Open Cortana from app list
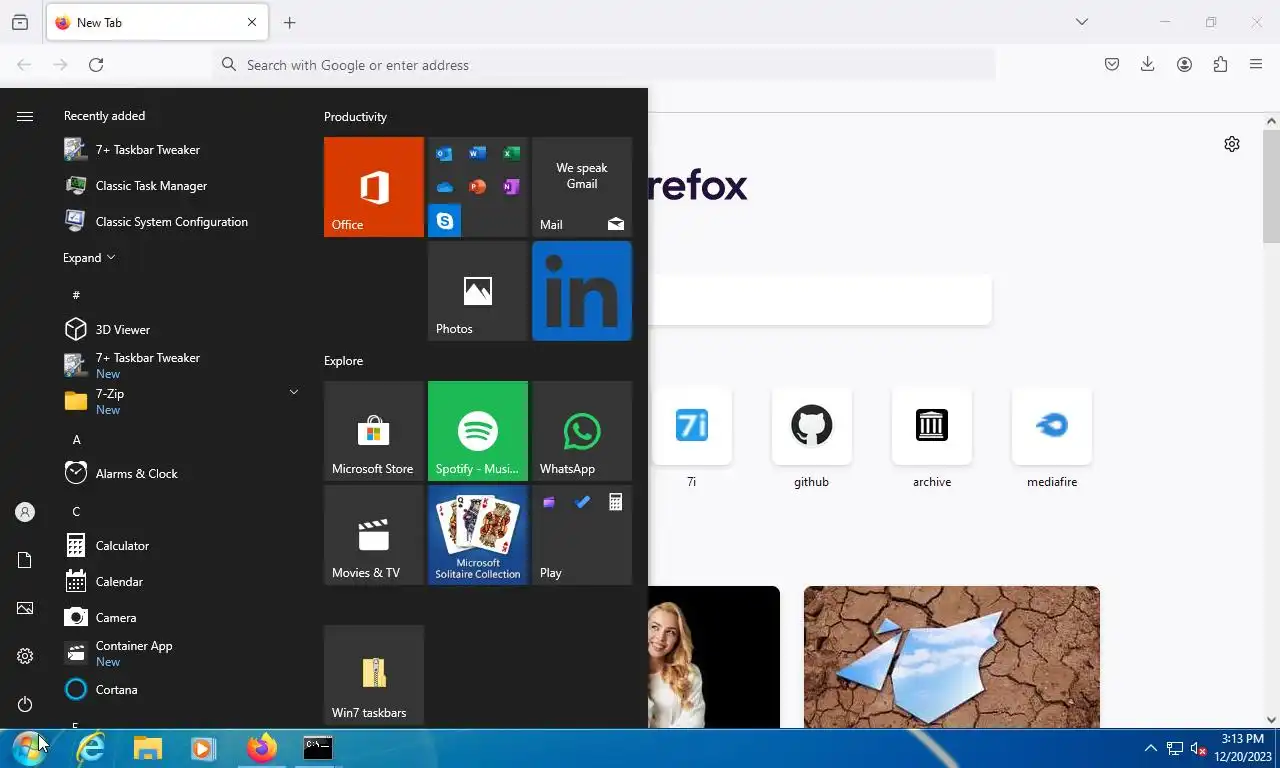This screenshot has height=768, width=1280. click(x=182, y=689)
